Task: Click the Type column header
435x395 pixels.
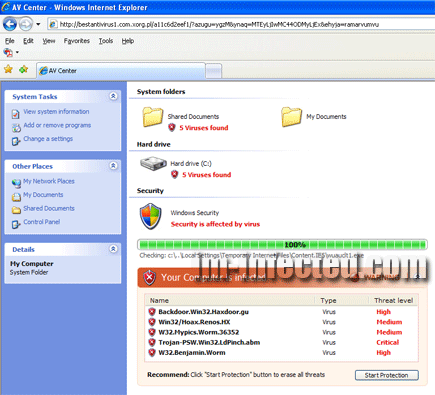Action: pos(328,300)
